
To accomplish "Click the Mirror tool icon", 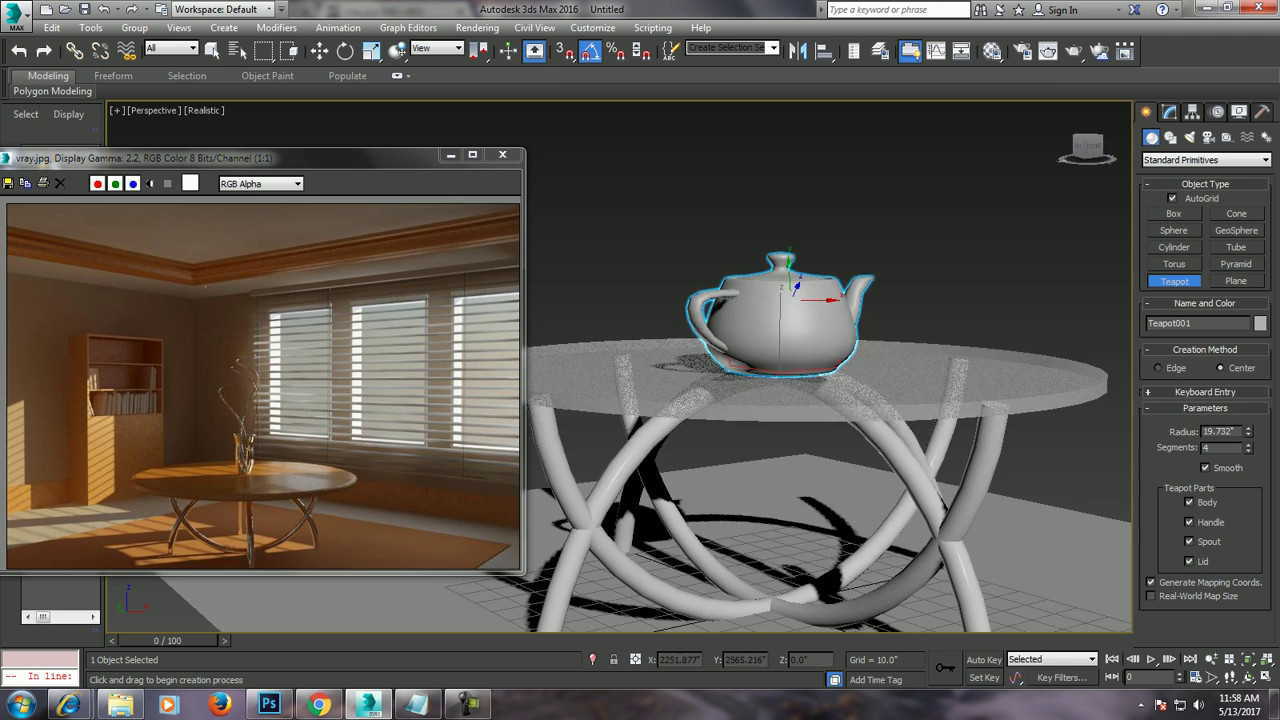I will 798,51.
